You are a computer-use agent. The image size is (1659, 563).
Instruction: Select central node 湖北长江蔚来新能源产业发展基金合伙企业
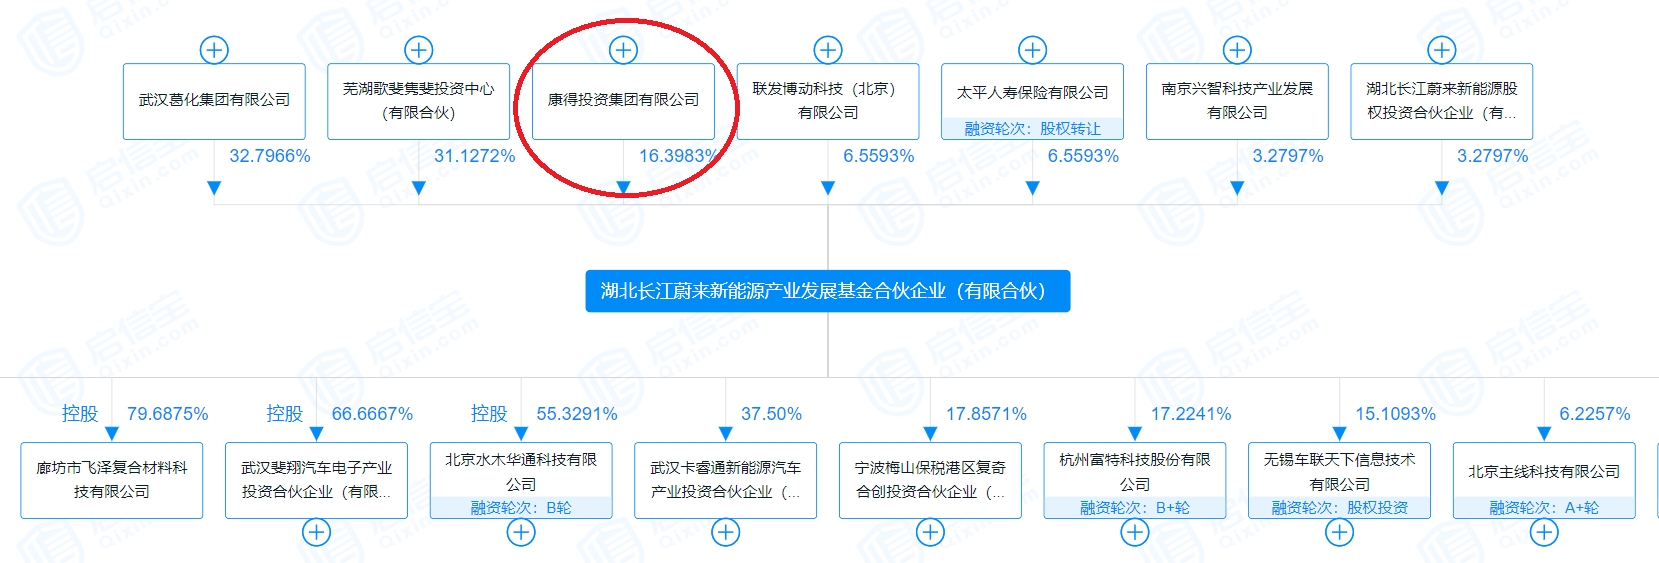pyautogui.click(x=828, y=291)
